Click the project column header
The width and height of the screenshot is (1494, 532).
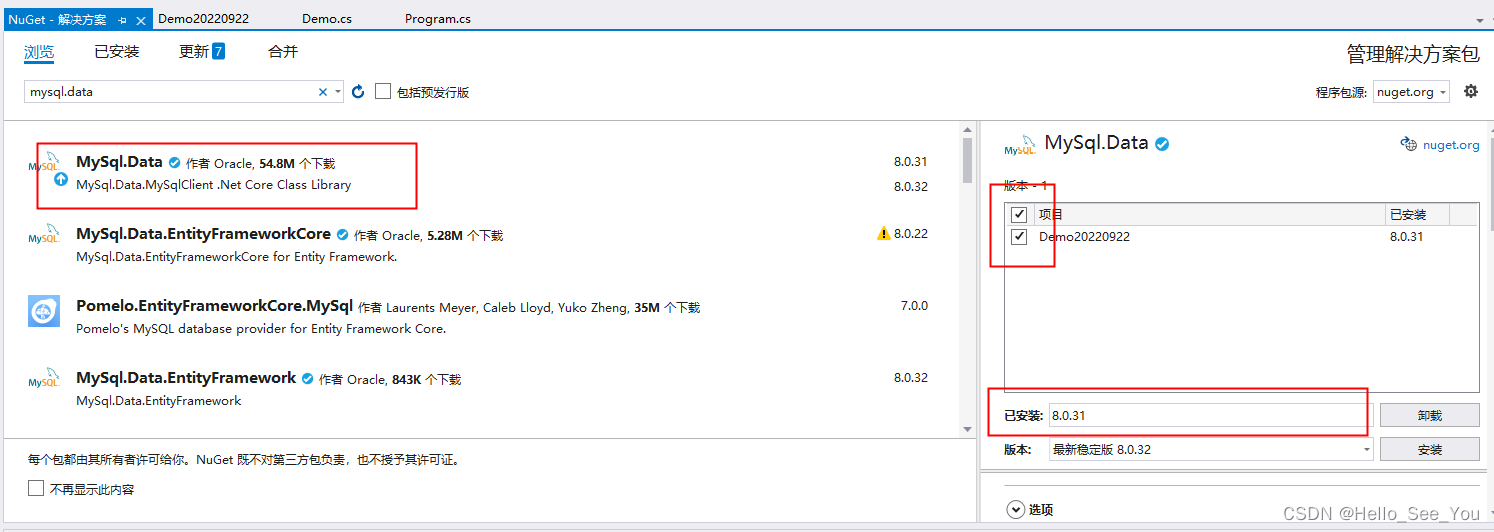click(1209, 214)
